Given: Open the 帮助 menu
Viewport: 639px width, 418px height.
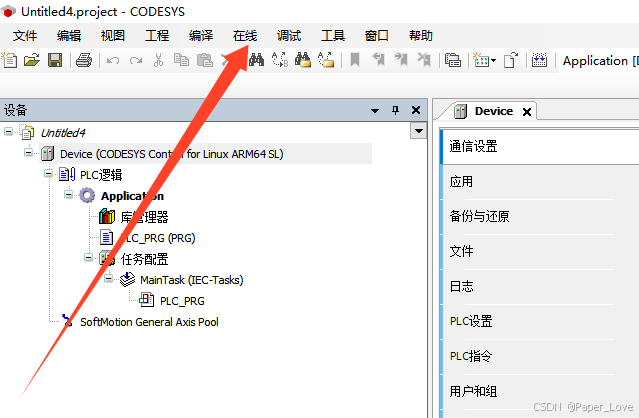Looking at the screenshot, I should click(421, 36).
